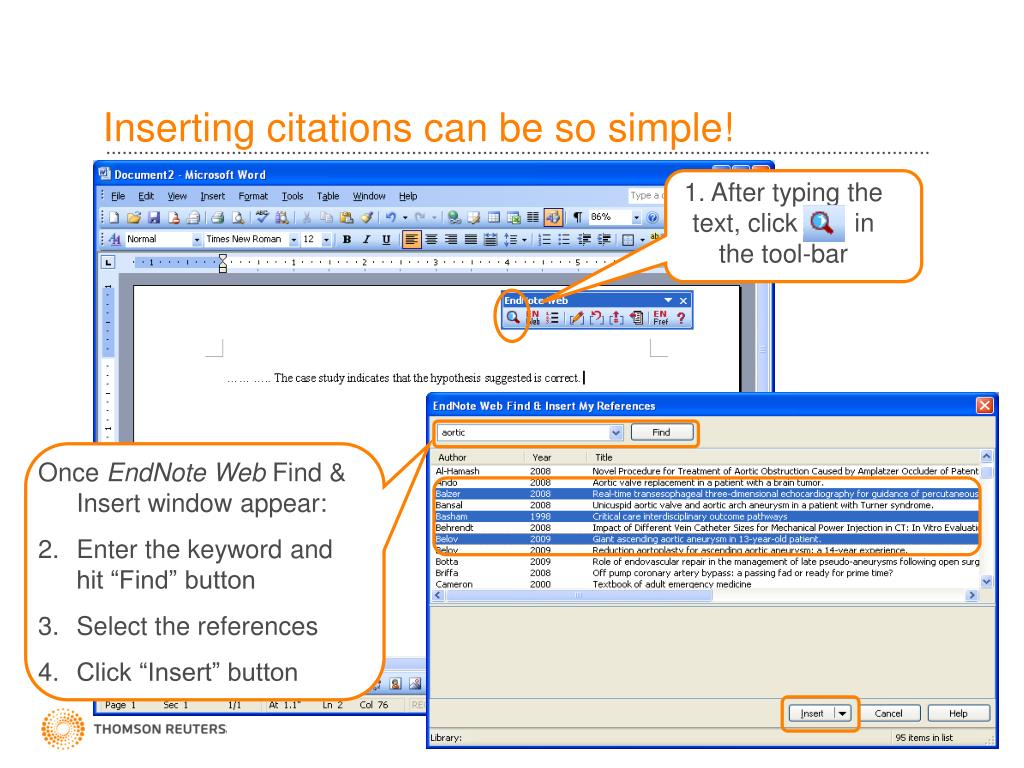Toggle Show/Hide paragraph marks

tap(577, 217)
